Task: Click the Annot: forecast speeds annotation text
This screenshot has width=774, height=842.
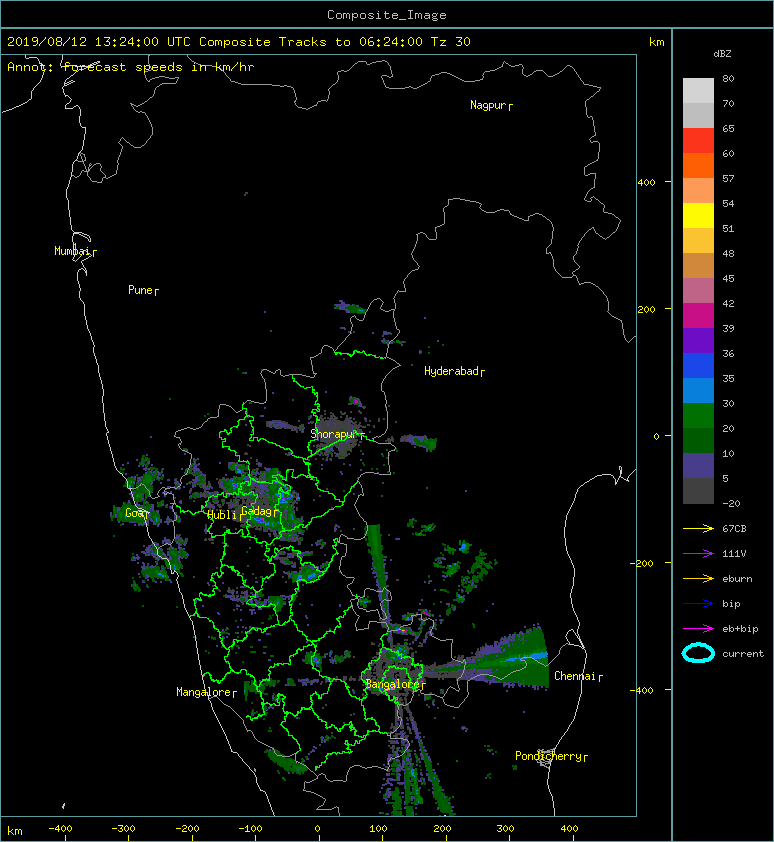Action: tap(131, 67)
